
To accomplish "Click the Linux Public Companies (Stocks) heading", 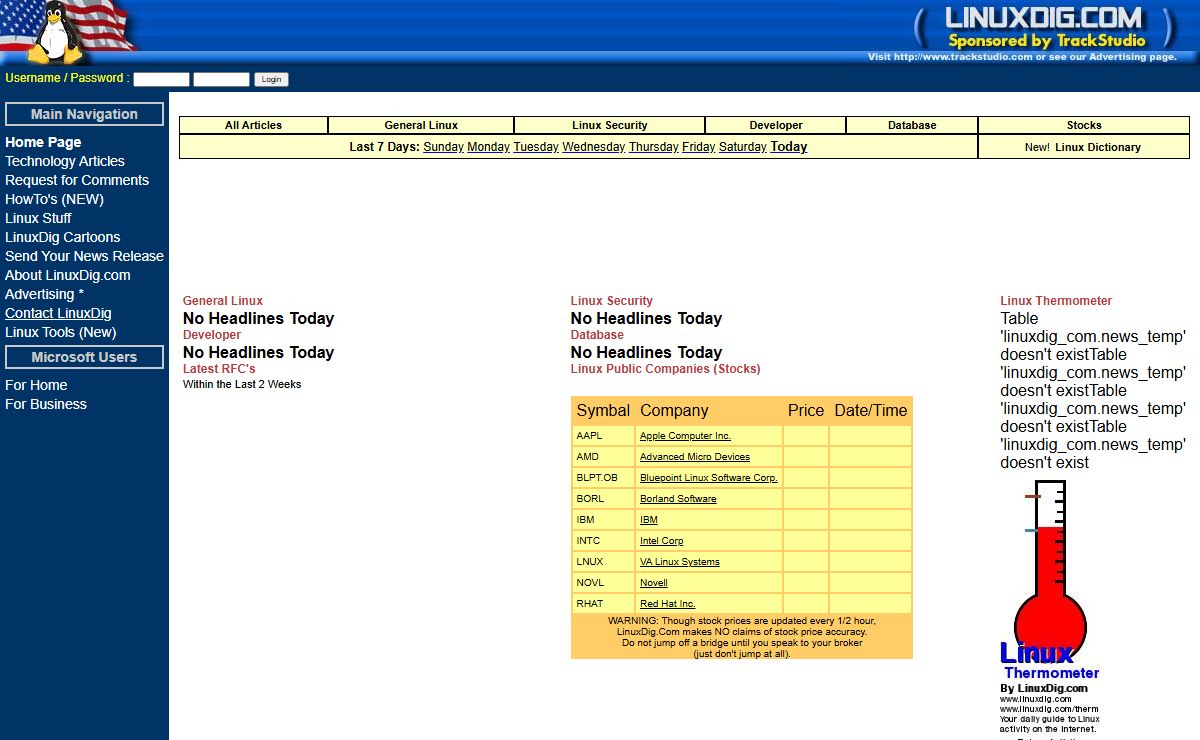I will 666,369.
